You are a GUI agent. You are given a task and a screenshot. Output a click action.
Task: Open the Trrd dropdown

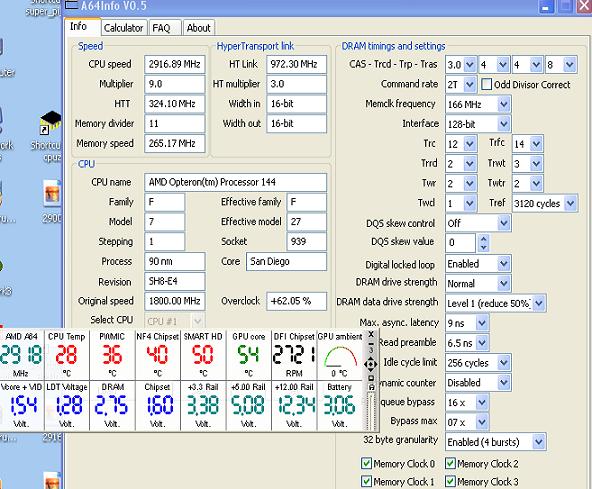point(470,164)
